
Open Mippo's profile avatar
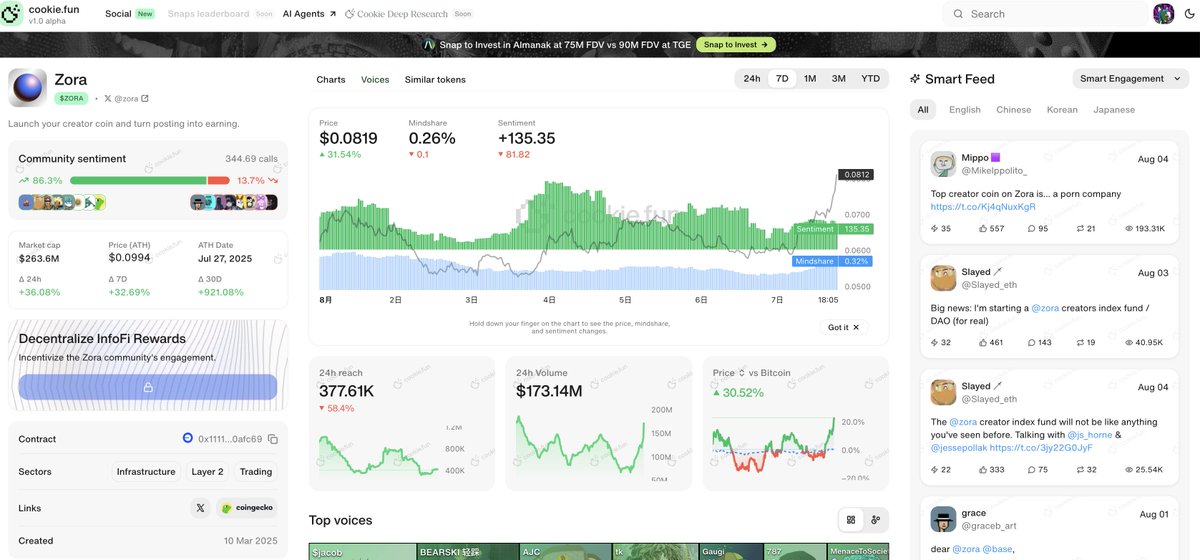(943, 165)
